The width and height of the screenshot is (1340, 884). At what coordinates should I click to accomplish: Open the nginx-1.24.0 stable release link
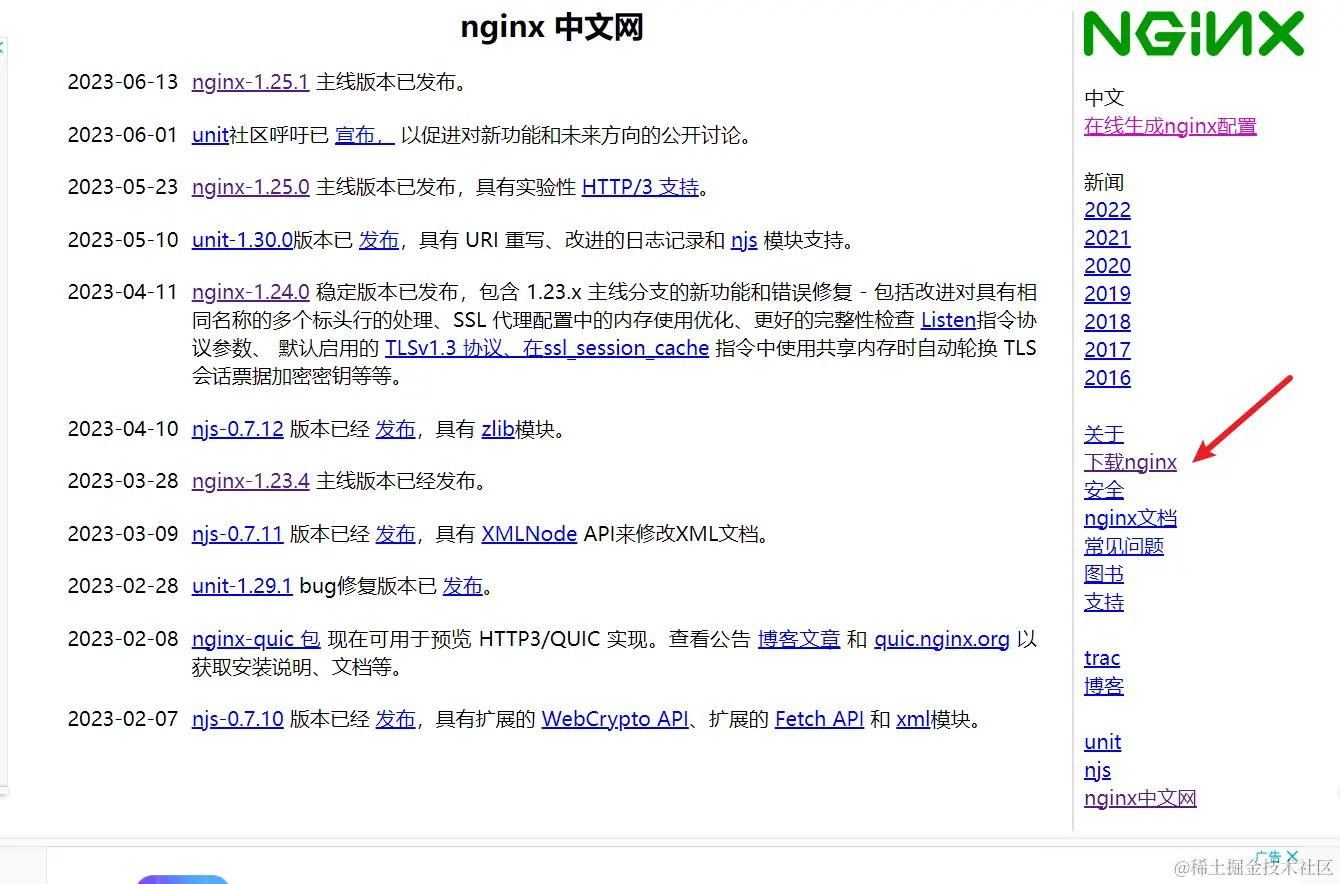(250, 292)
